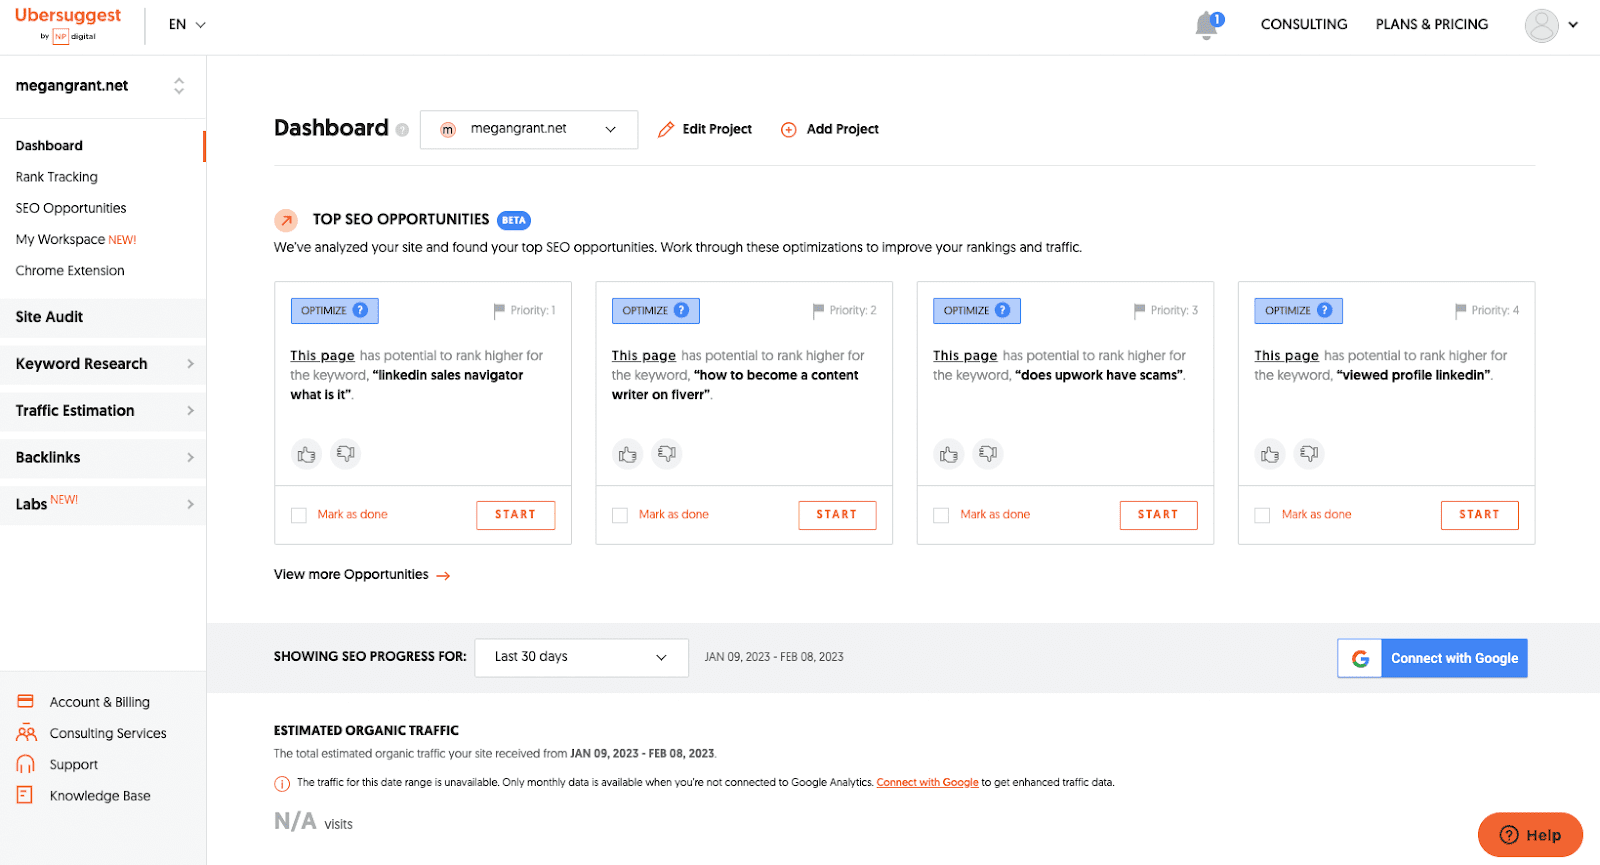The height and width of the screenshot is (865, 1600).
Task: Open the PLANS & PRICING menu
Action: tap(1431, 24)
